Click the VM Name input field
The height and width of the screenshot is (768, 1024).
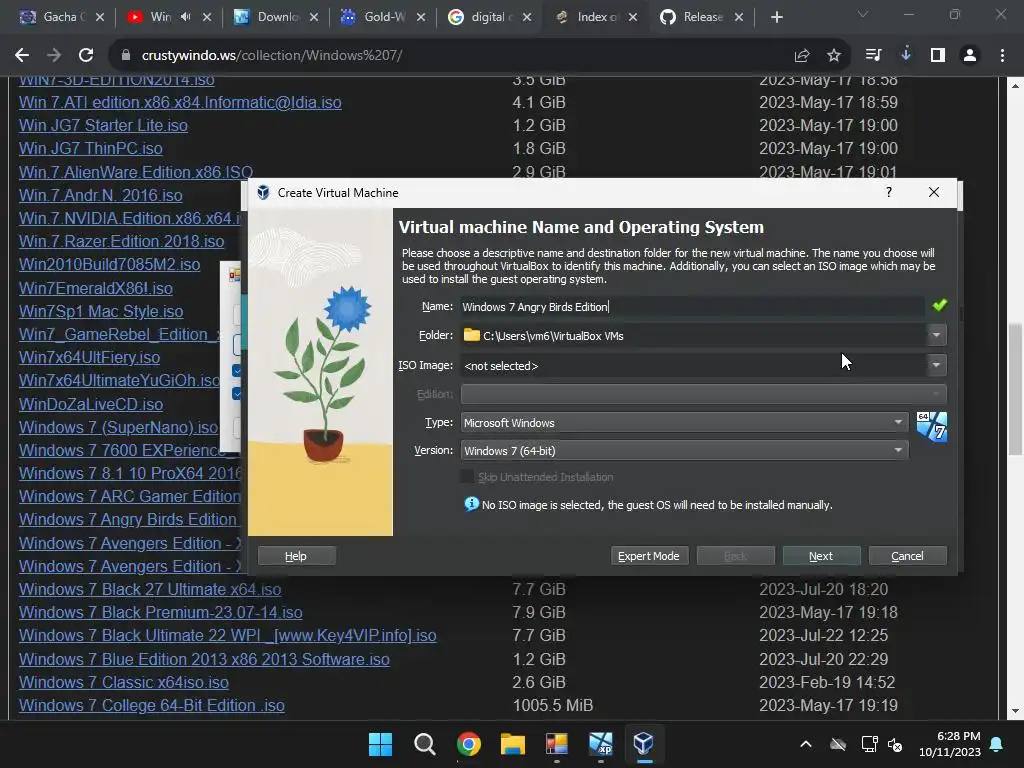pyautogui.click(x=692, y=306)
